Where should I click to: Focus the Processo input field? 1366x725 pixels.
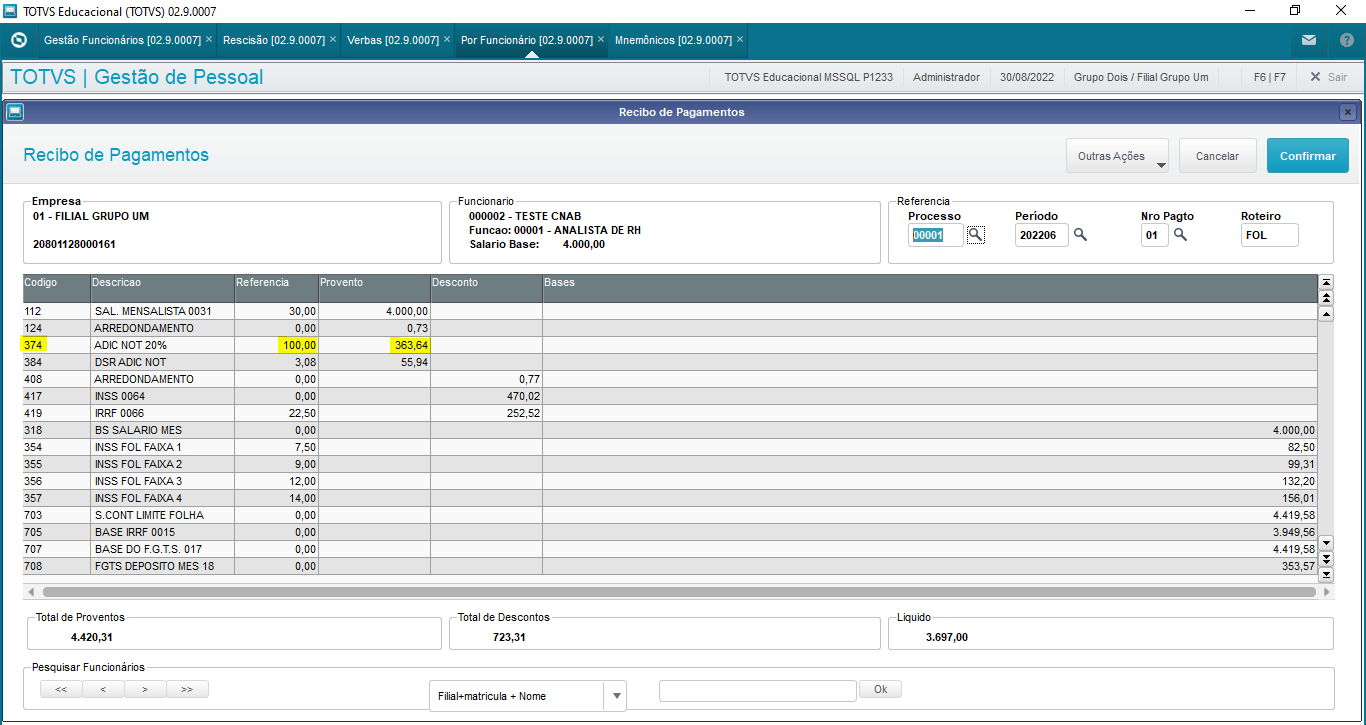936,235
